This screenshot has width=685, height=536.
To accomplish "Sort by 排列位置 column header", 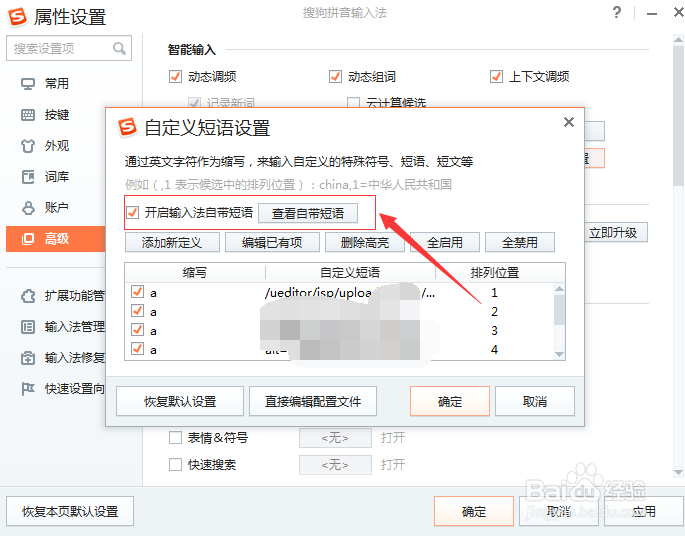I will pyautogui.click(x=495, y=273).
